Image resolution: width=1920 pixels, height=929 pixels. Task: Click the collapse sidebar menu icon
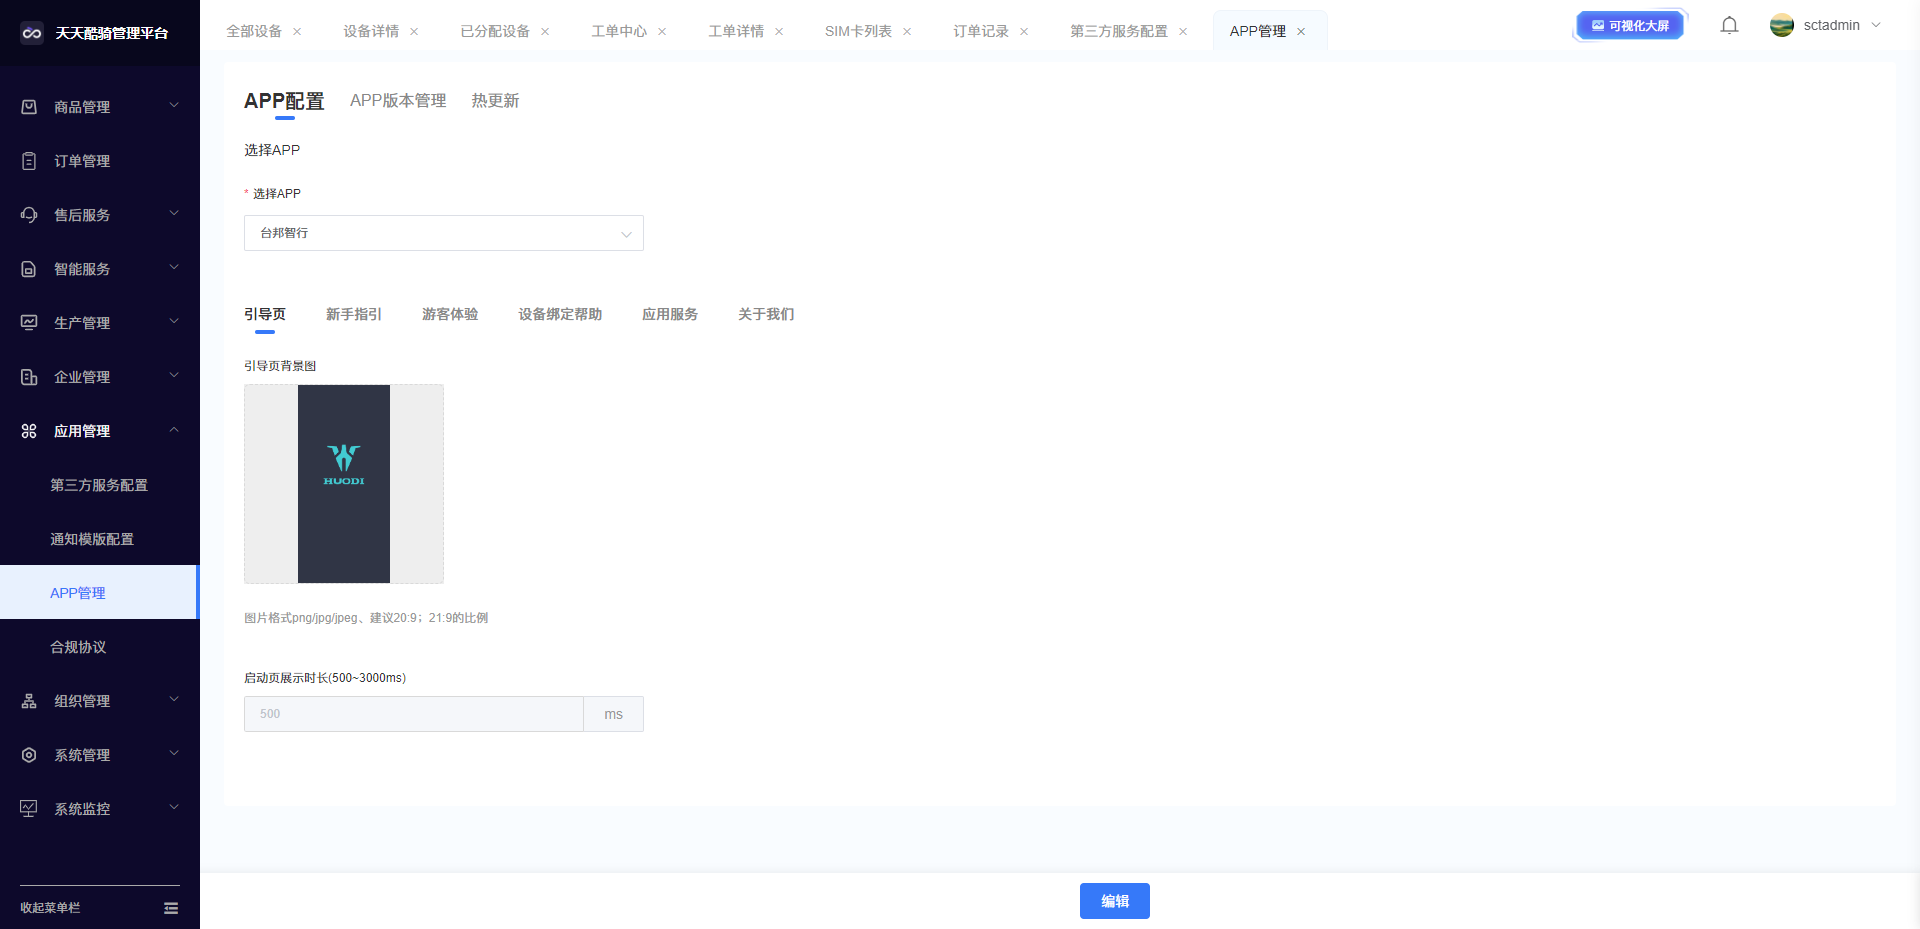coord(171,908)
